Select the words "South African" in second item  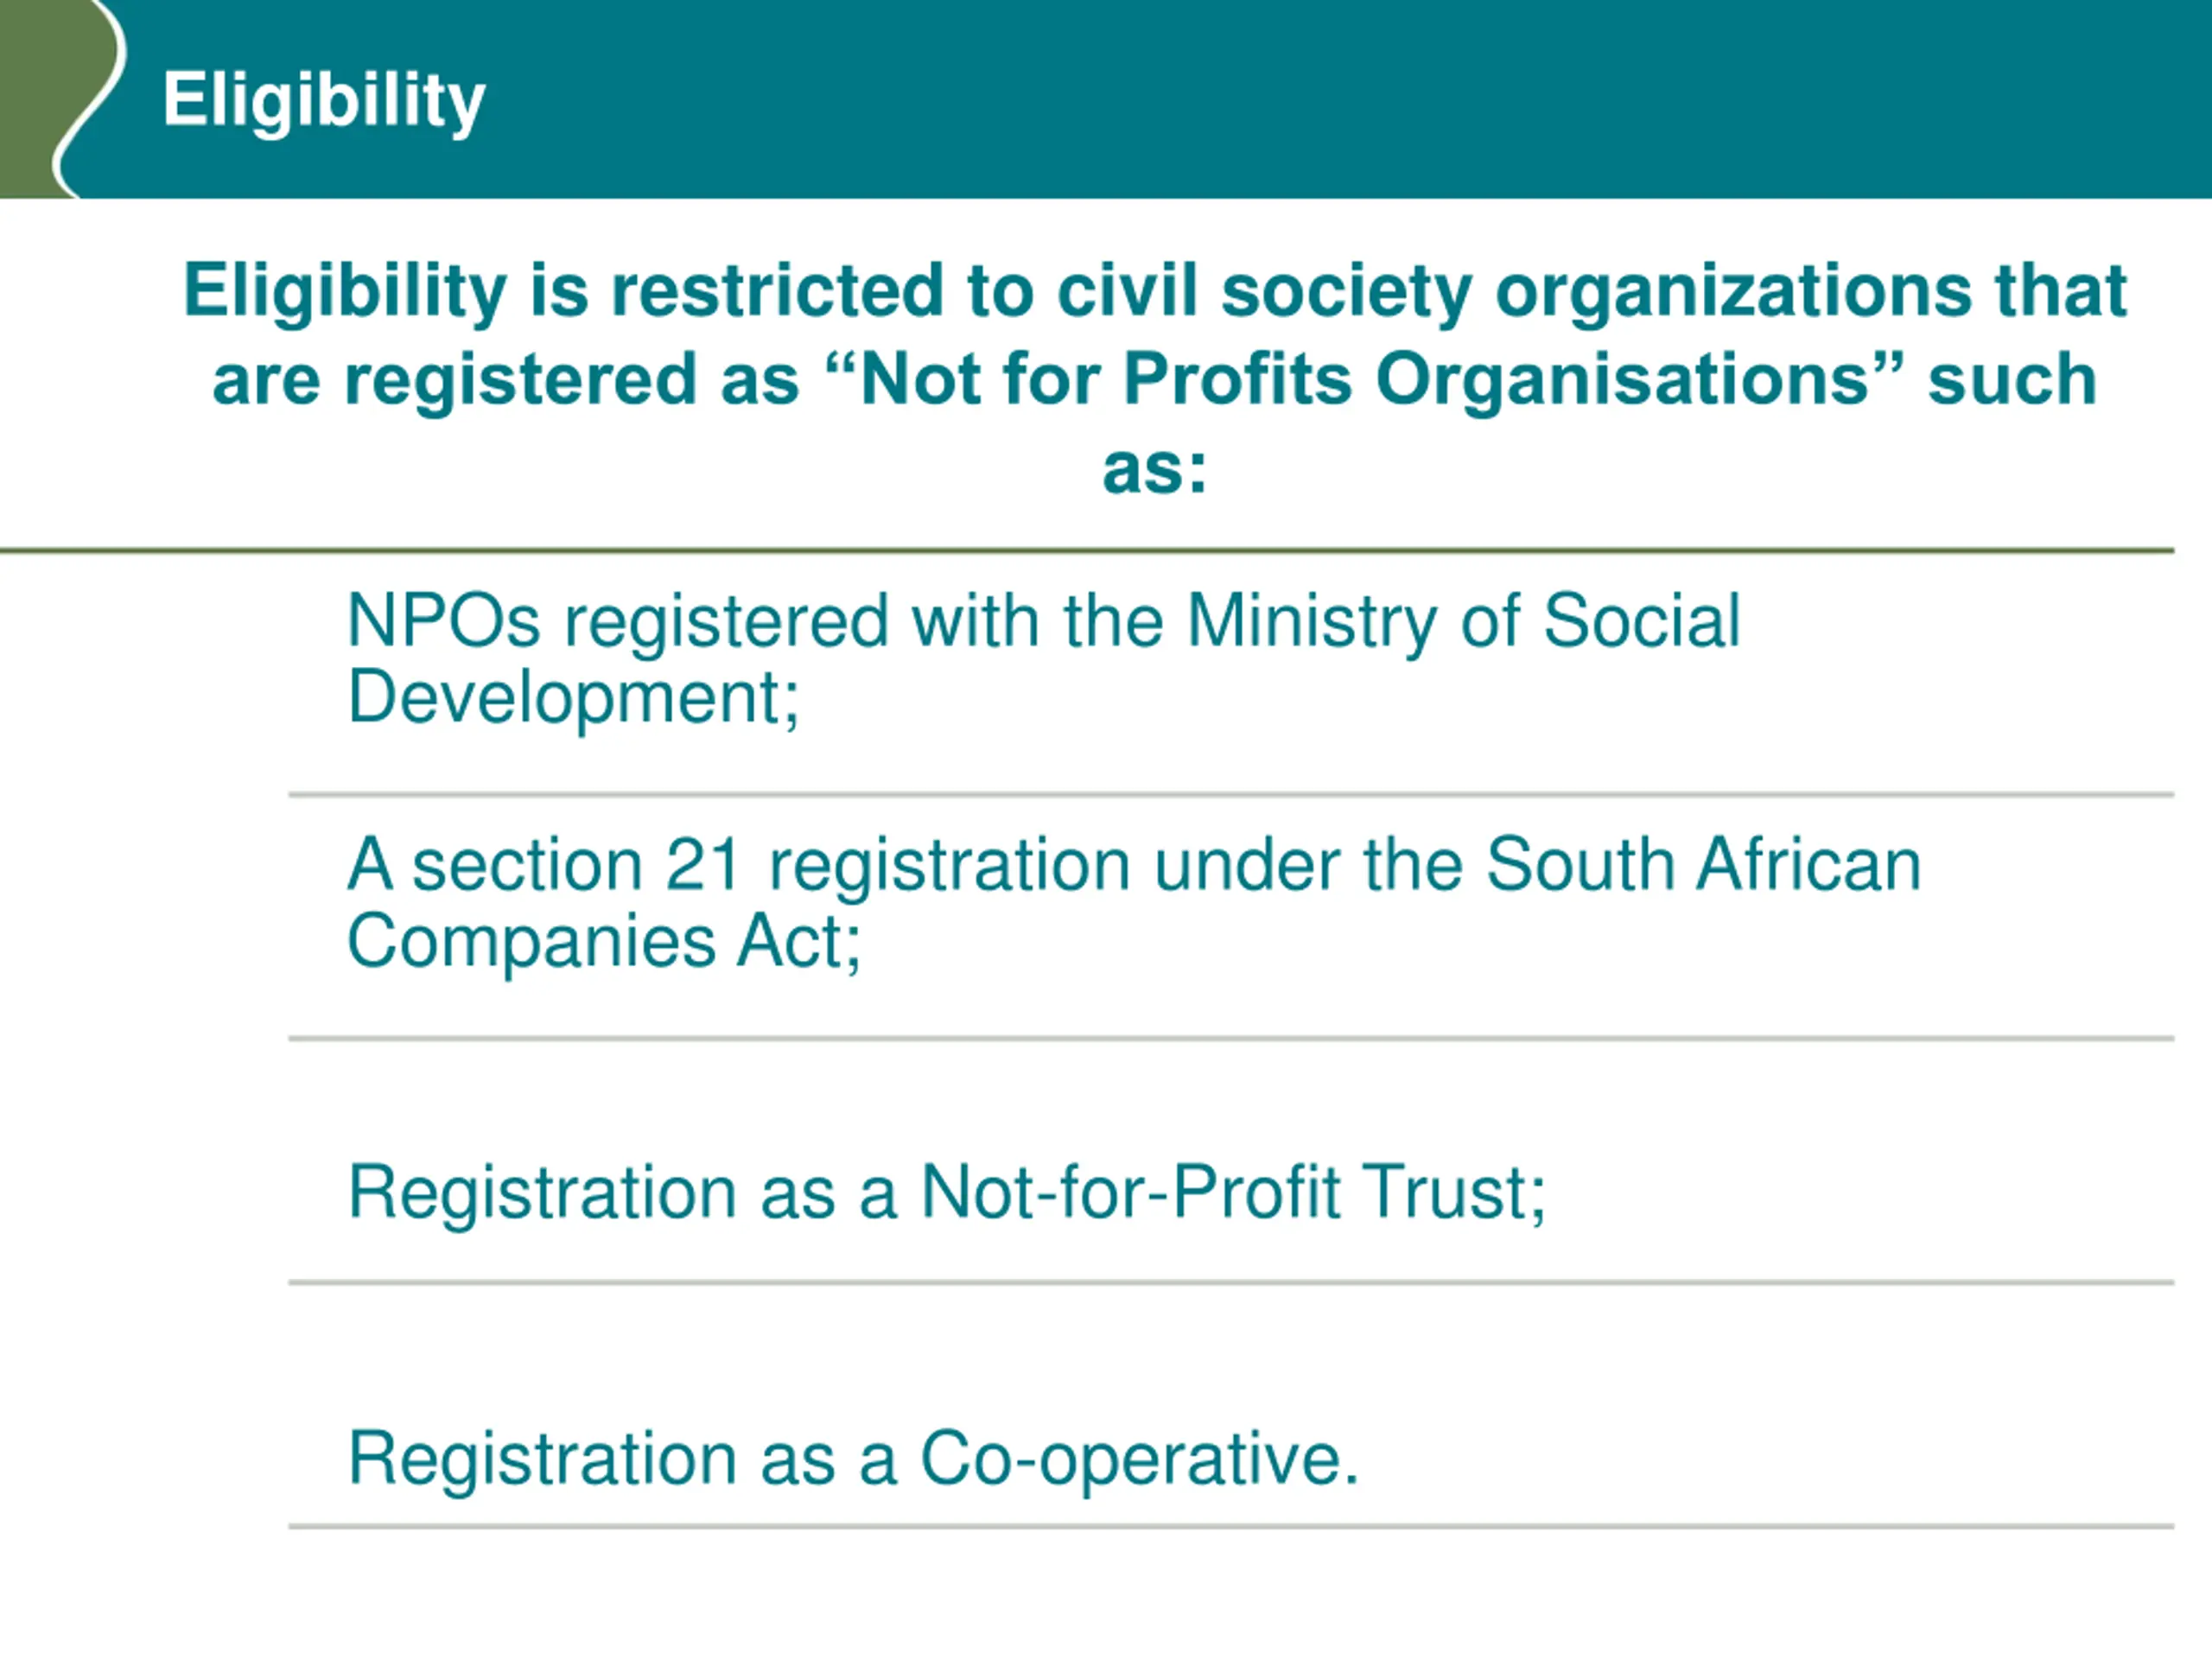tap(1703, 863)
